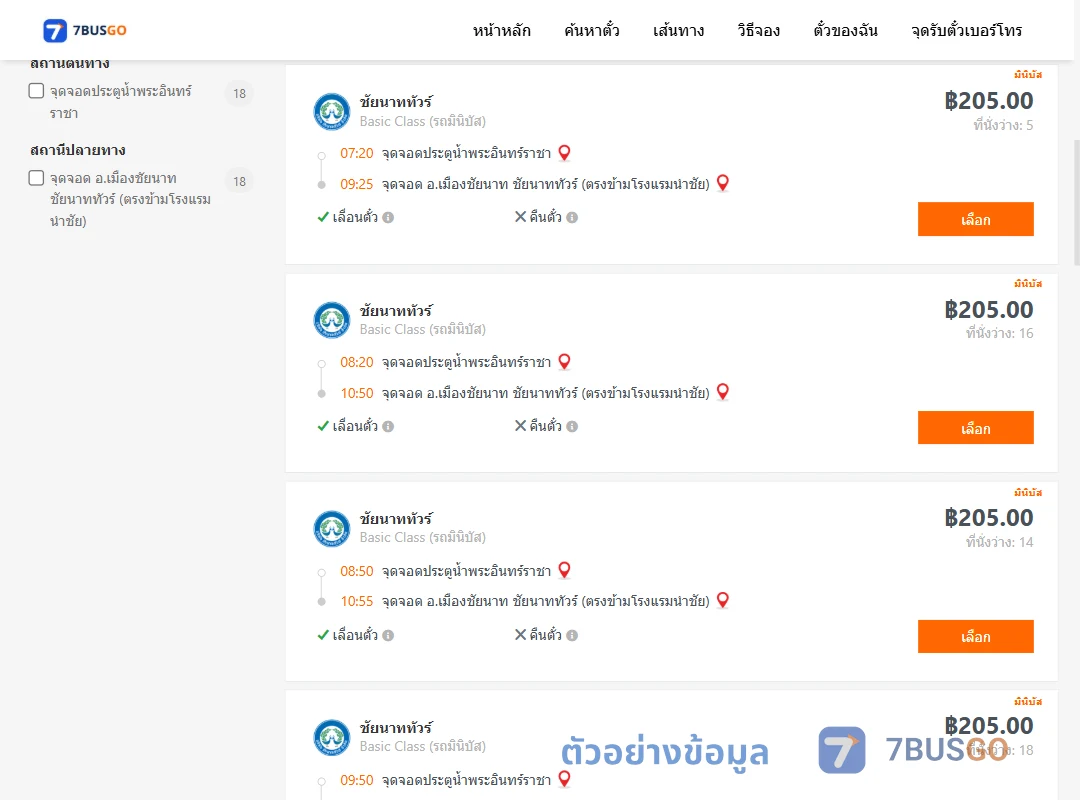Open map pin for 09:25 arrival stop
1080x800 pixels.
[723, 183]
